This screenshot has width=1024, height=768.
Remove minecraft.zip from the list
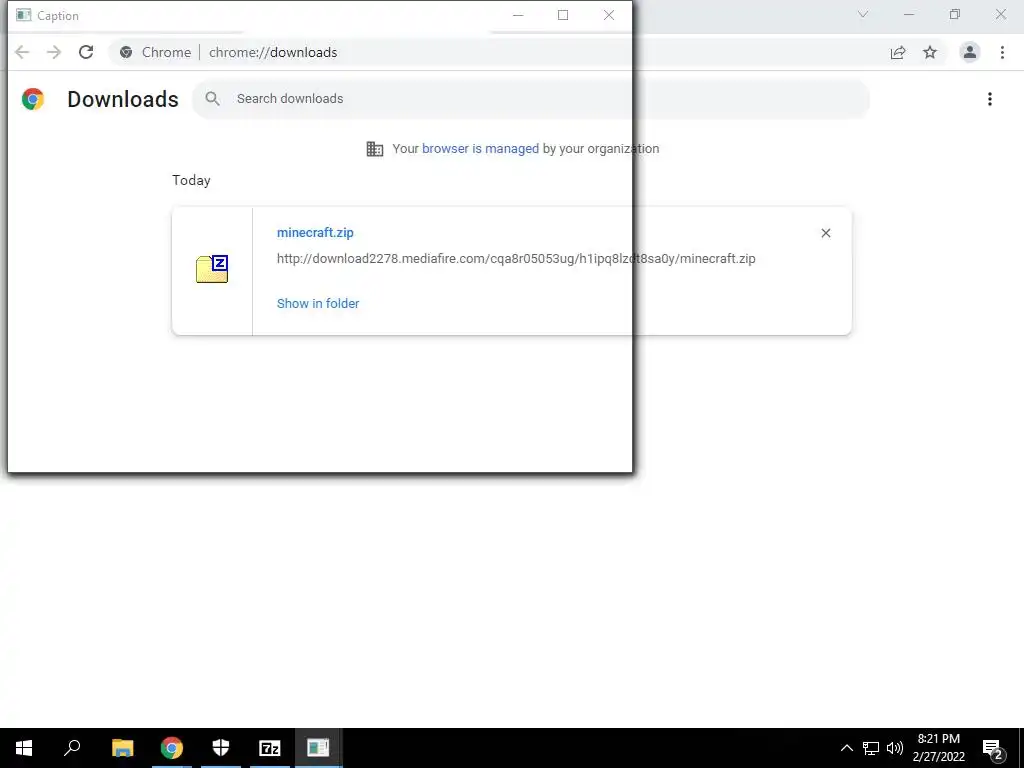click(825, 233)
